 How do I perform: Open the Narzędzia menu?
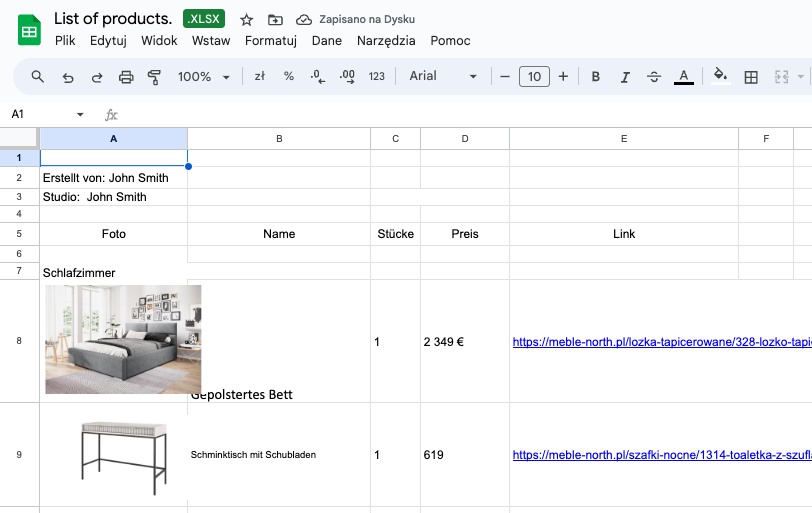(x=386, y=41)
